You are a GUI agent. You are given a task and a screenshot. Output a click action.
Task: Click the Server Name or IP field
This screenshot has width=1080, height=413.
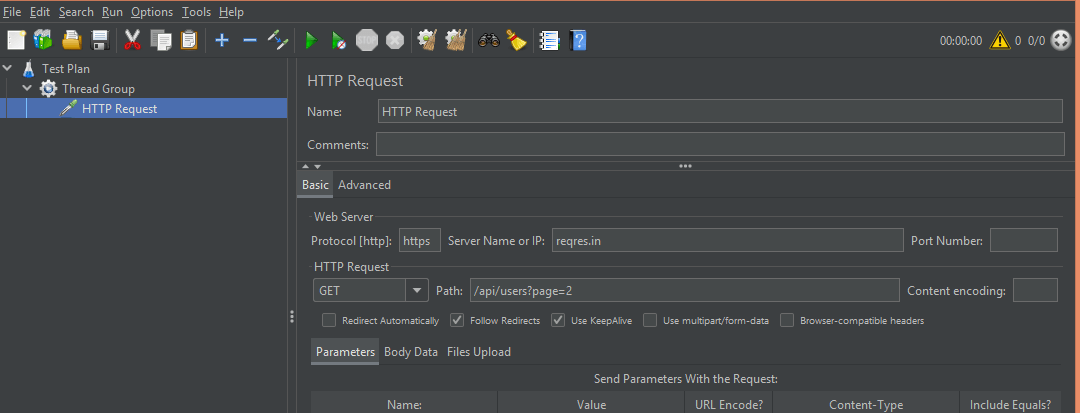(727, 241)
